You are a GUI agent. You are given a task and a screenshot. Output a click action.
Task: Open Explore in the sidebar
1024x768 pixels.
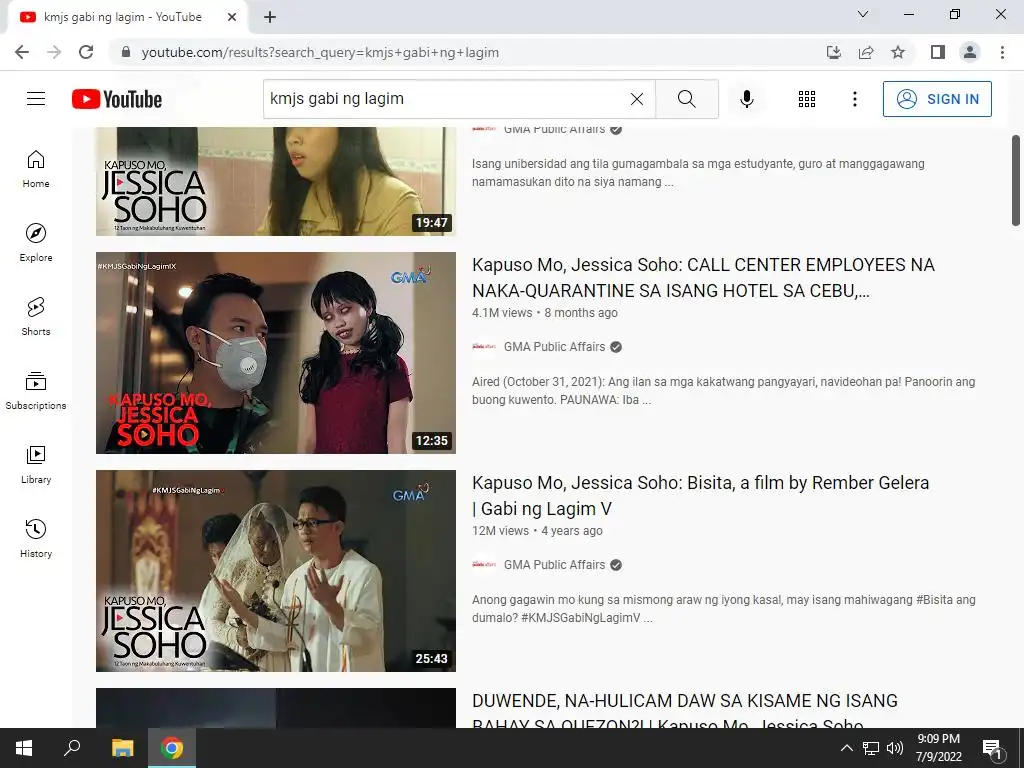click(x=36, y=242)
